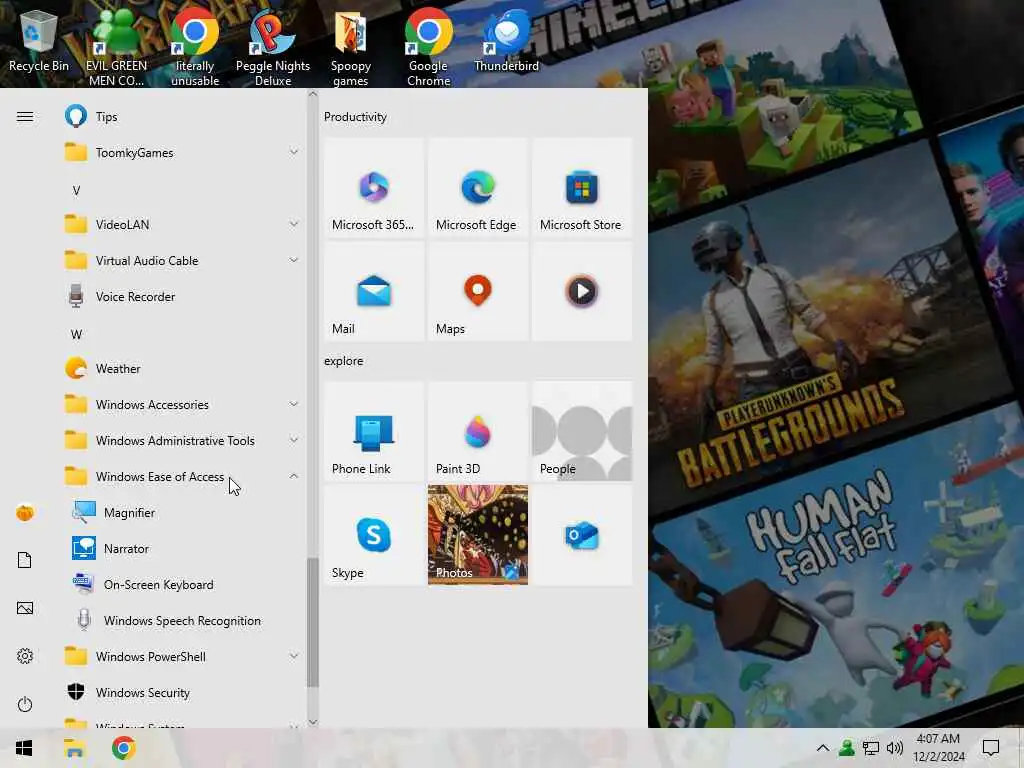Screen dimensions: 1024x768
Task: Open the Outlook tile
Action: click(x=581, y=536)
